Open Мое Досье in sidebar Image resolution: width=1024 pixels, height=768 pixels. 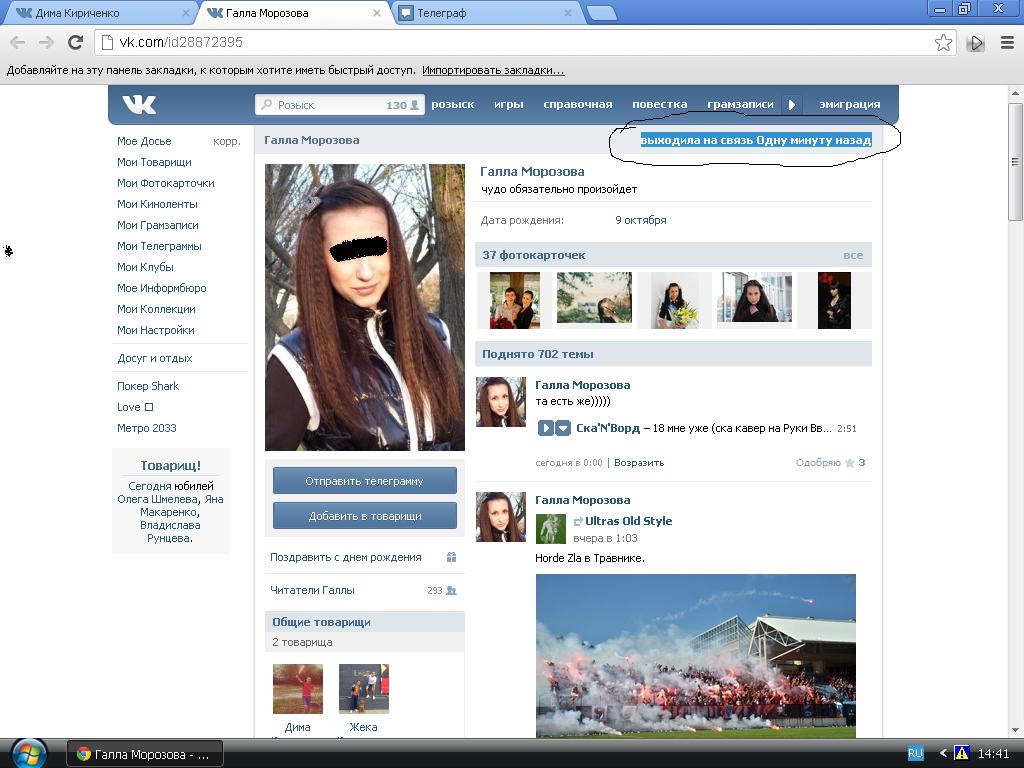(144, 141)
